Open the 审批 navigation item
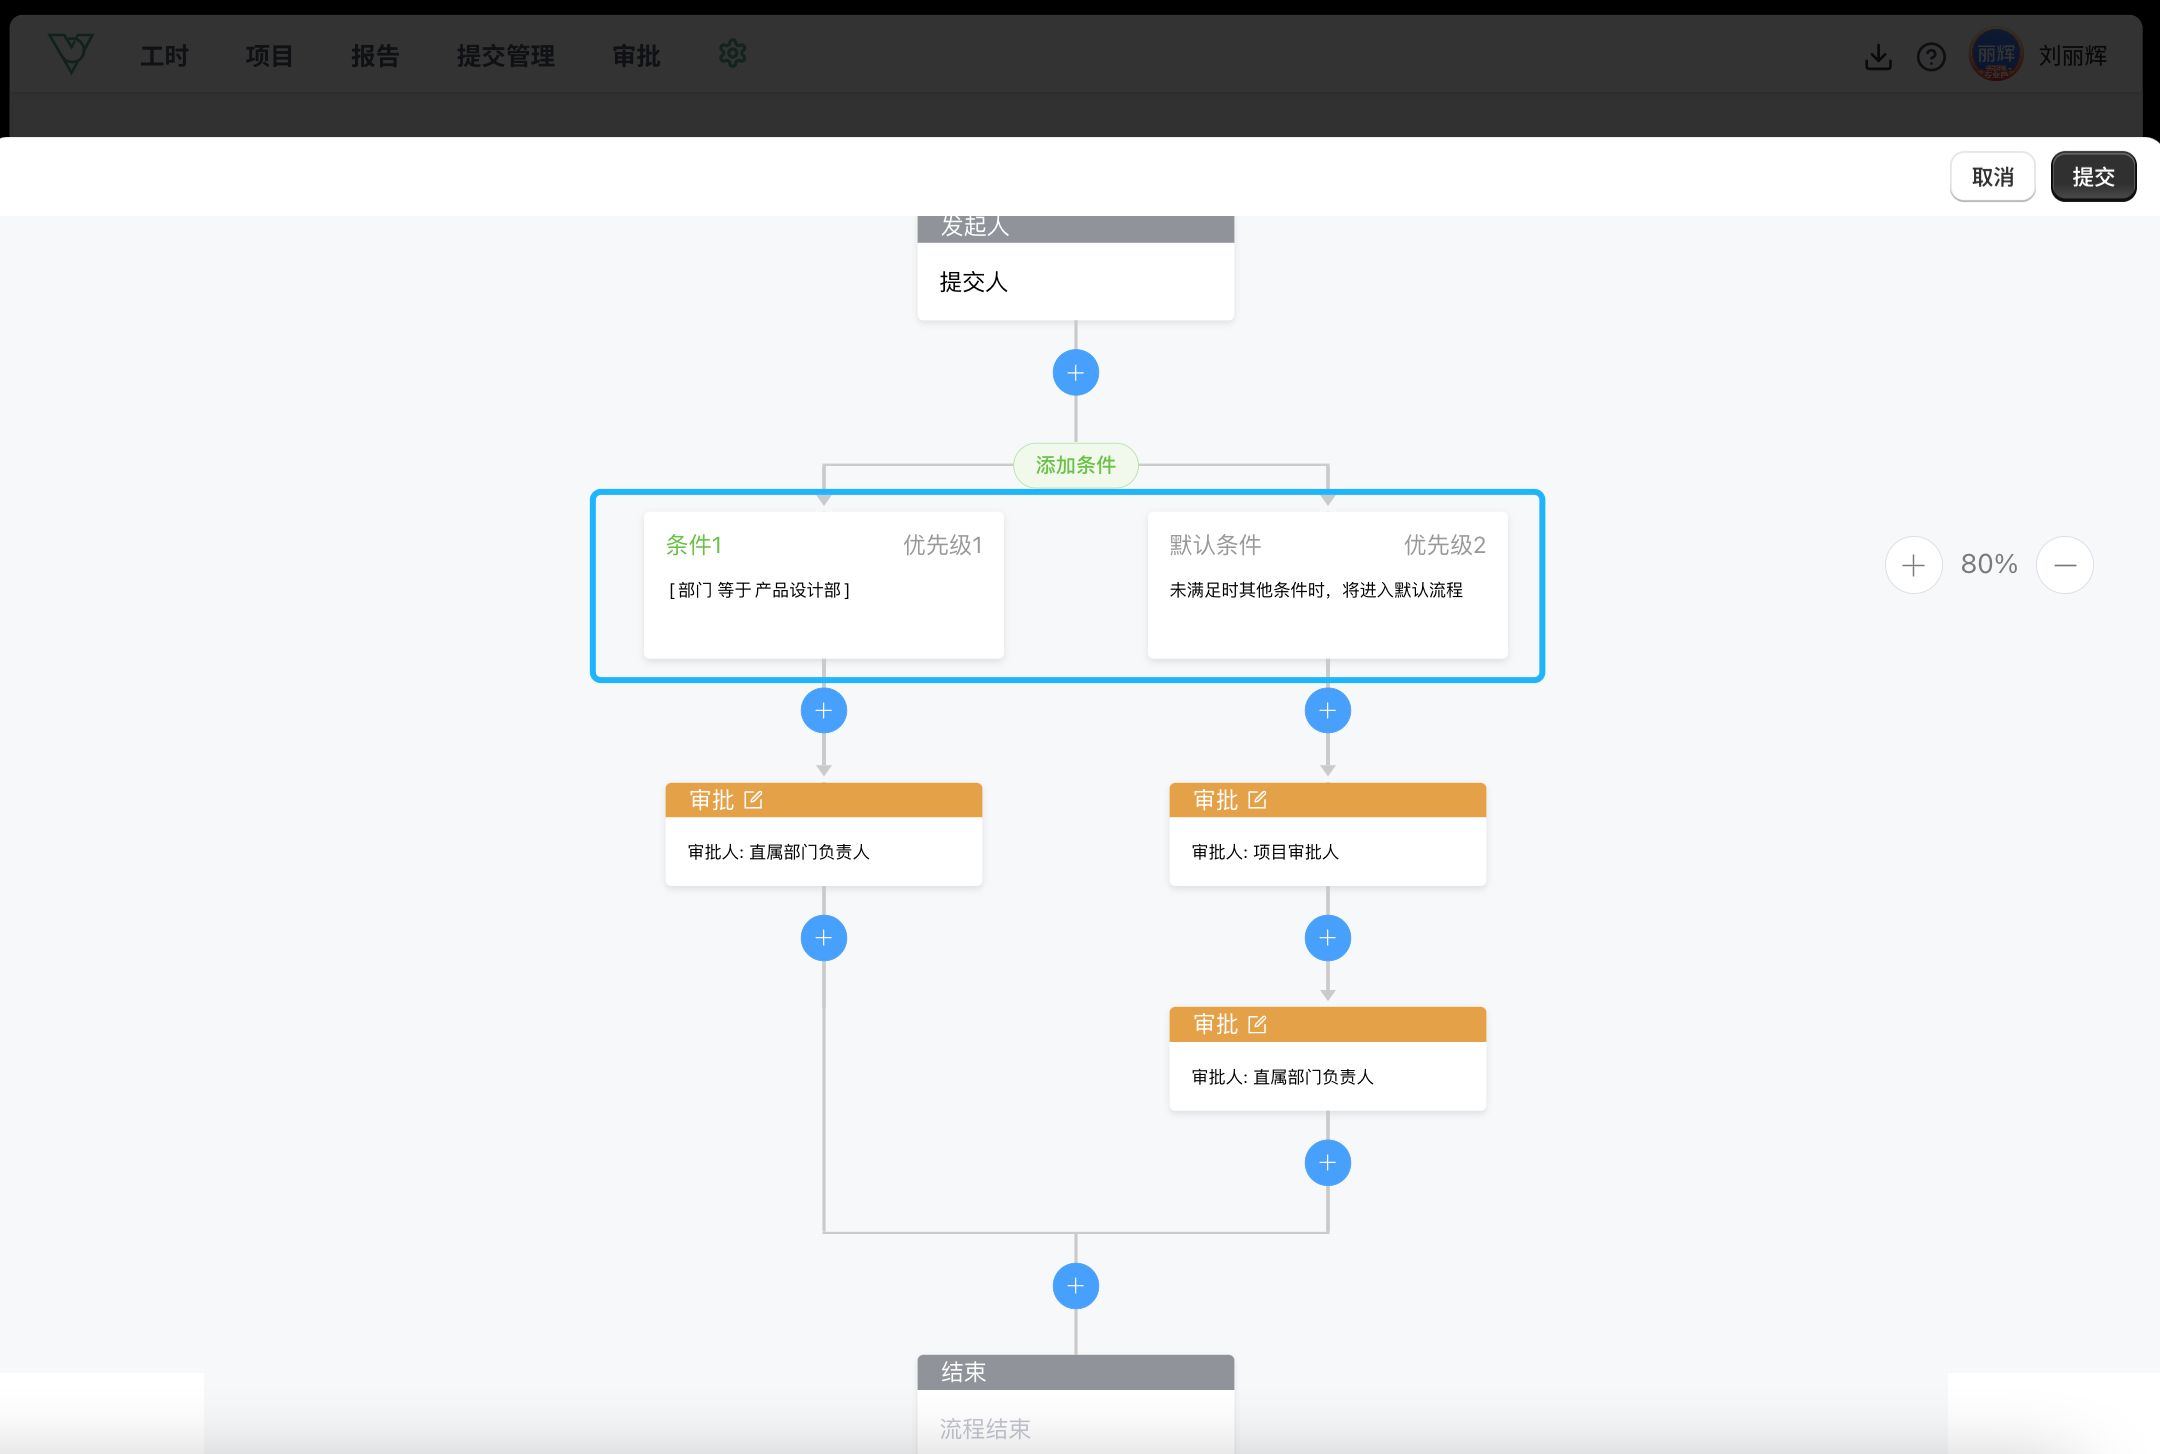Image resolution: width=2160 pixels, height=1454 pixels. point(636,56)
